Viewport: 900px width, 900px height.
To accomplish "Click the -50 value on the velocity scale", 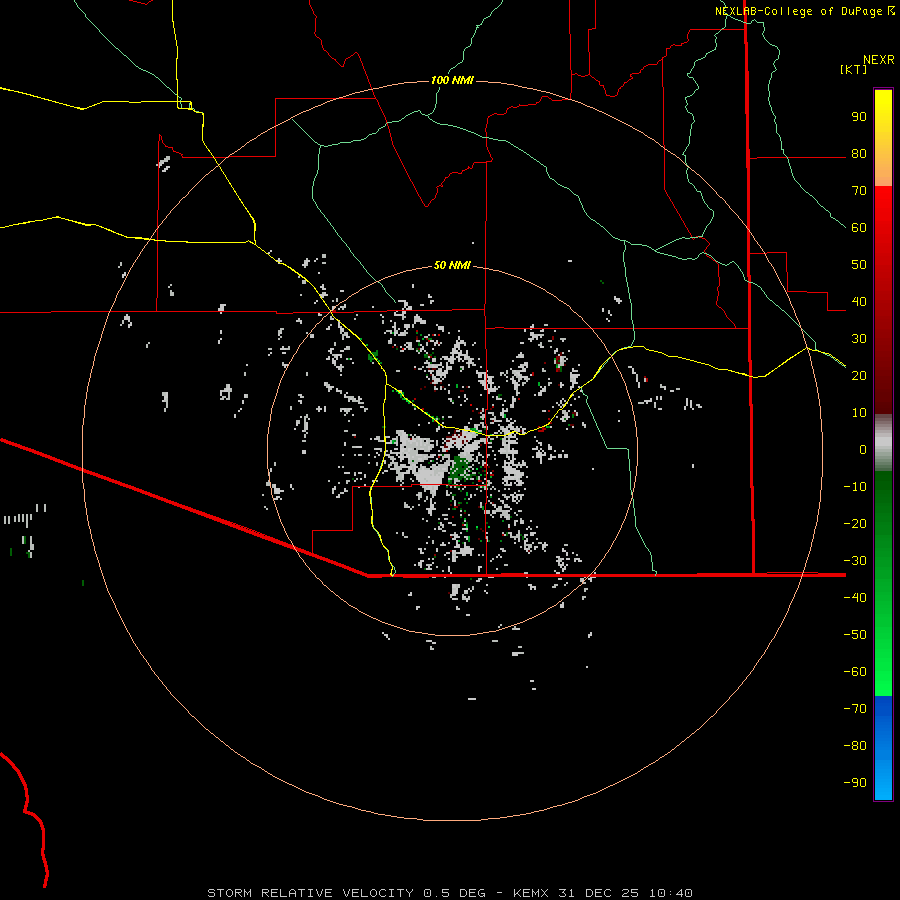I will pyautogui.click(x=855, y=635).
